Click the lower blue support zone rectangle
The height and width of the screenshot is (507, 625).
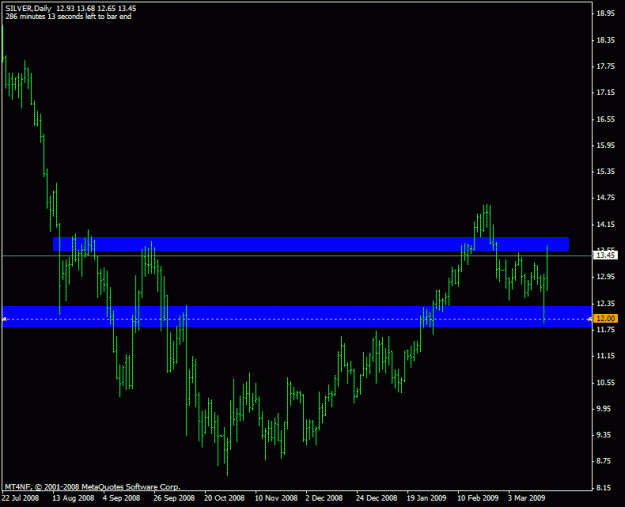(297, 316)
